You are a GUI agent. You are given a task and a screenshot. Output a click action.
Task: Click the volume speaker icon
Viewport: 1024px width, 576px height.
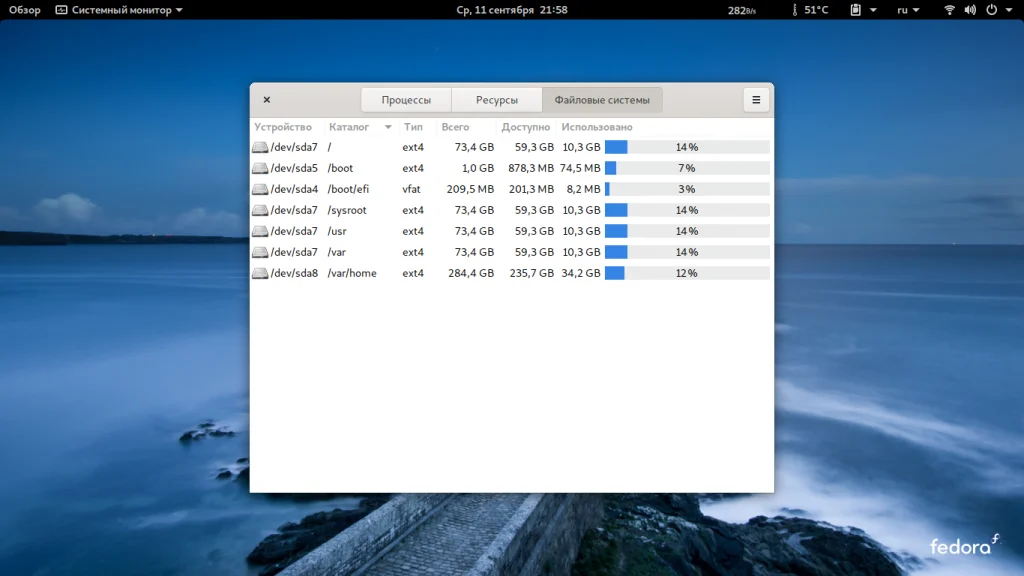point(970,10)
